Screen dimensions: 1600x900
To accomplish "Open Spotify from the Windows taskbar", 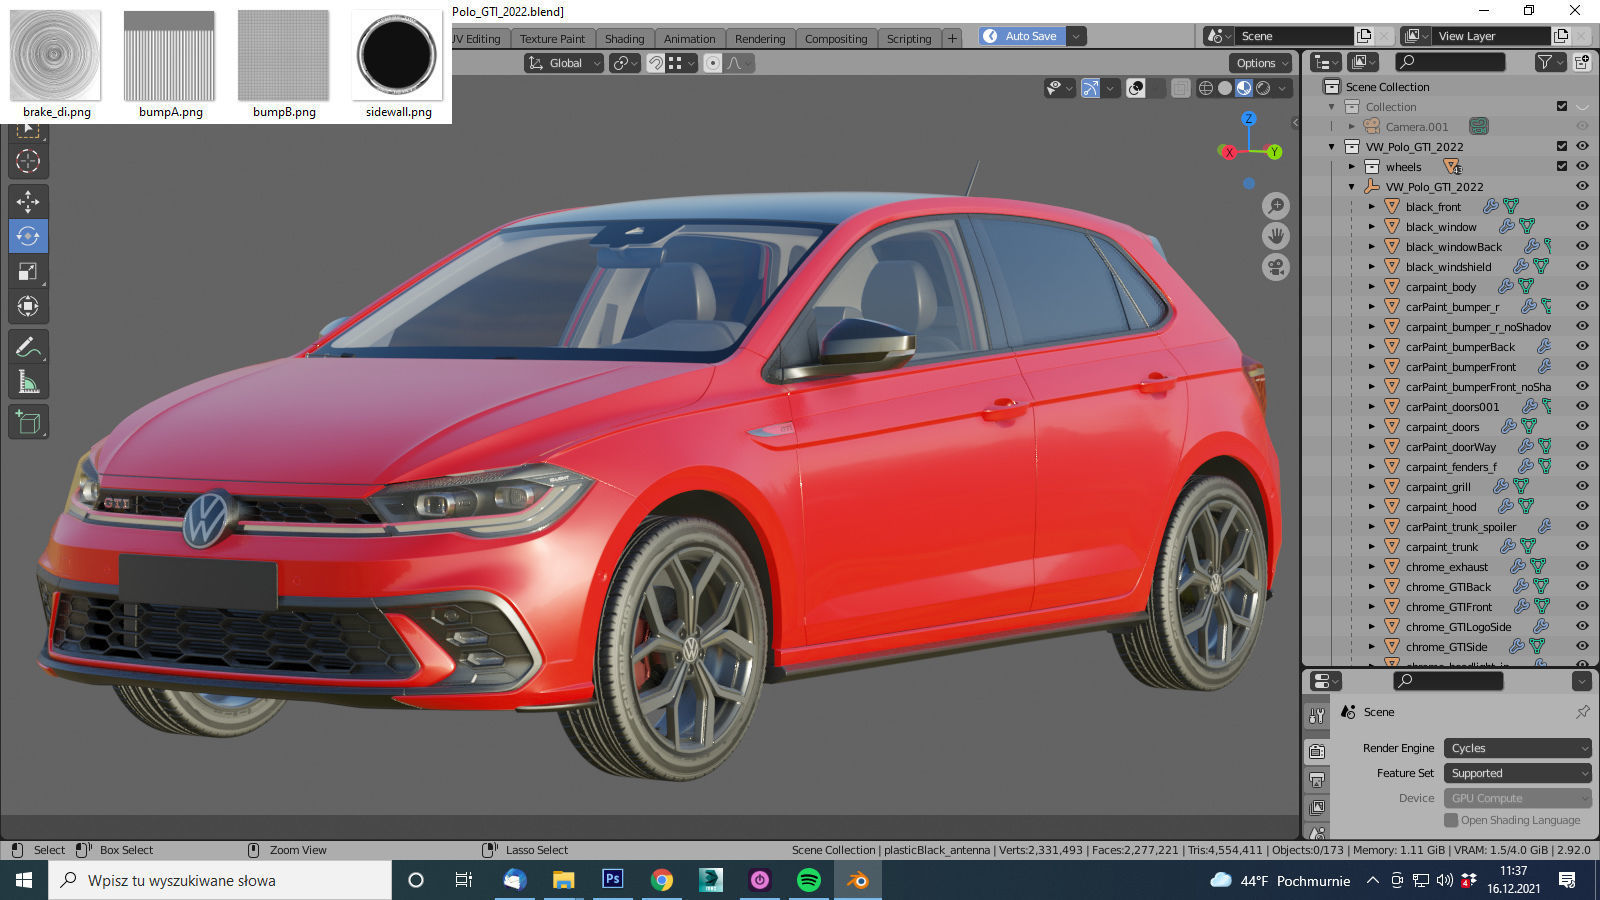I will 809,880.
